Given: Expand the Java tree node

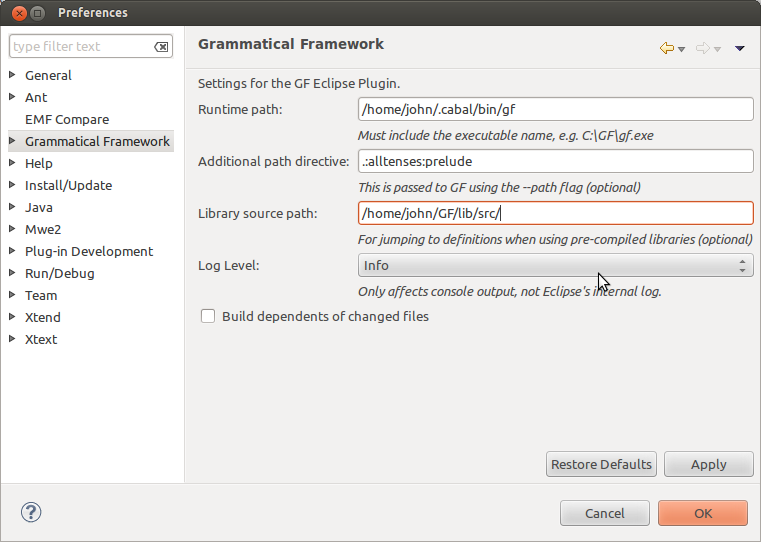Looking at the screenshot, I should 12,207.
